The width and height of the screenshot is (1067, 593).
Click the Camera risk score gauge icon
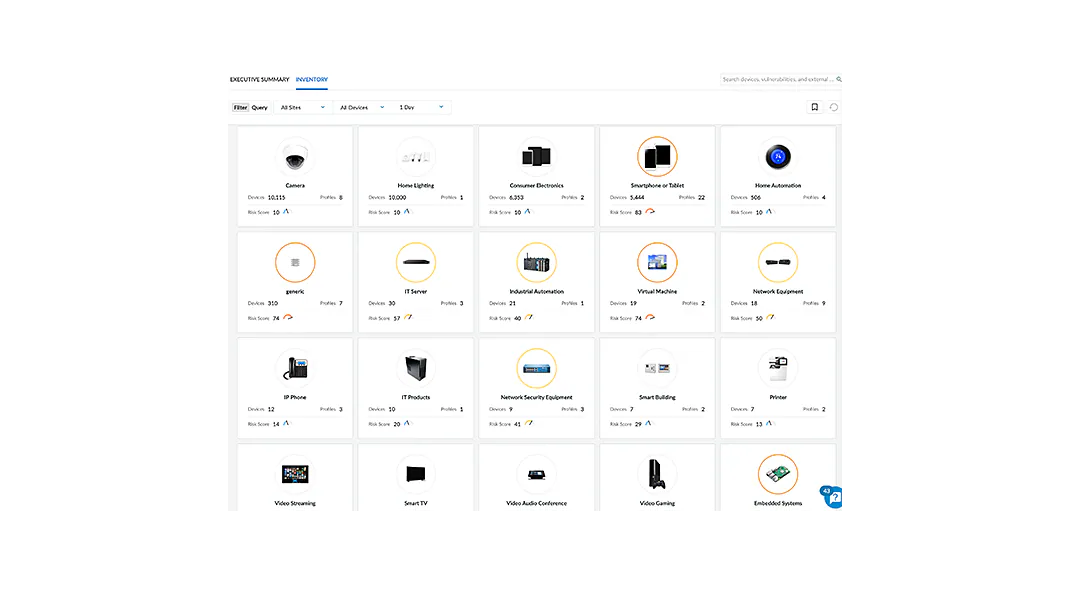coord(286,212)
